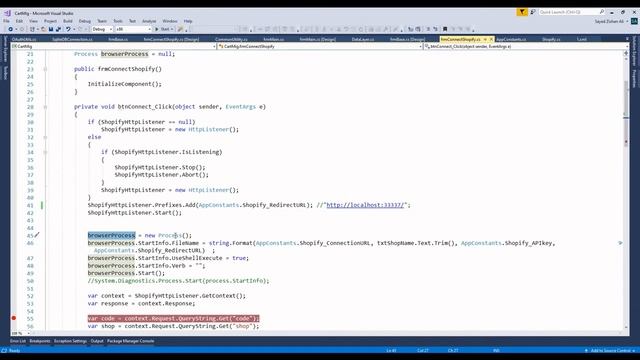
Task: Click the pencil quick action icon on line 45
Action: pos(37,235)
